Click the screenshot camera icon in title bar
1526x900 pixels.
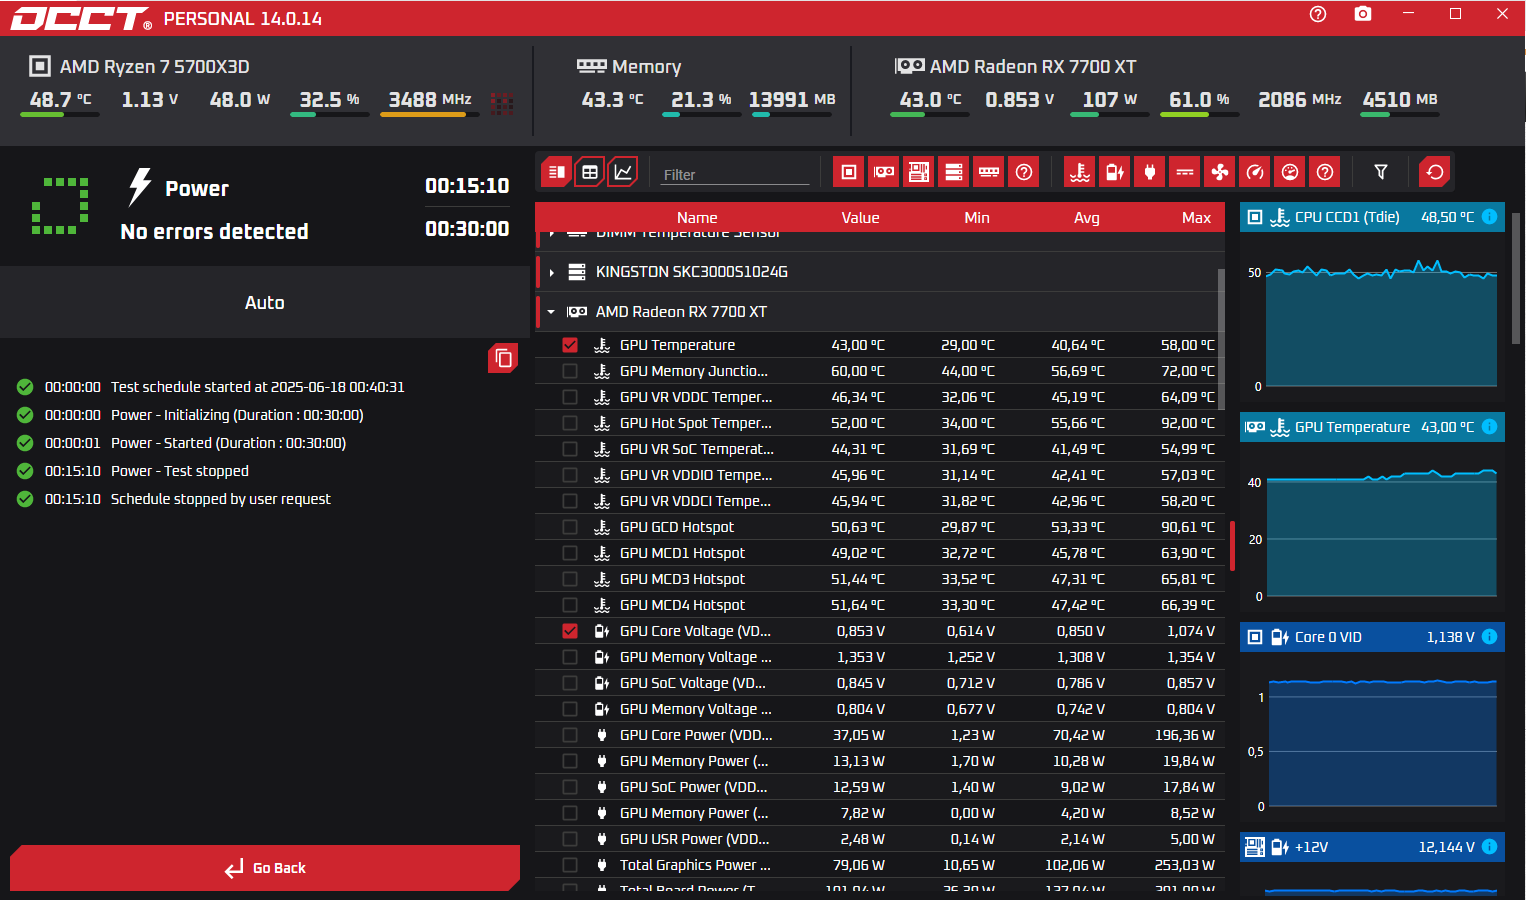click(1362, 14)
